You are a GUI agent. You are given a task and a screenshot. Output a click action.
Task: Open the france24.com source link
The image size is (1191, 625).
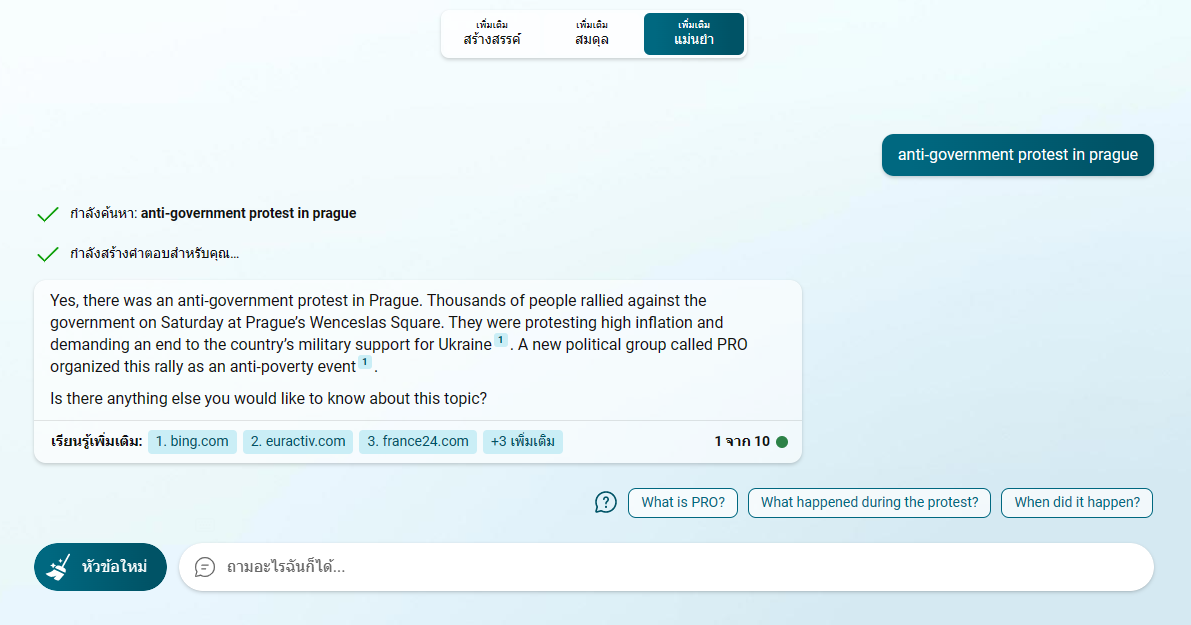pos(417,442)
